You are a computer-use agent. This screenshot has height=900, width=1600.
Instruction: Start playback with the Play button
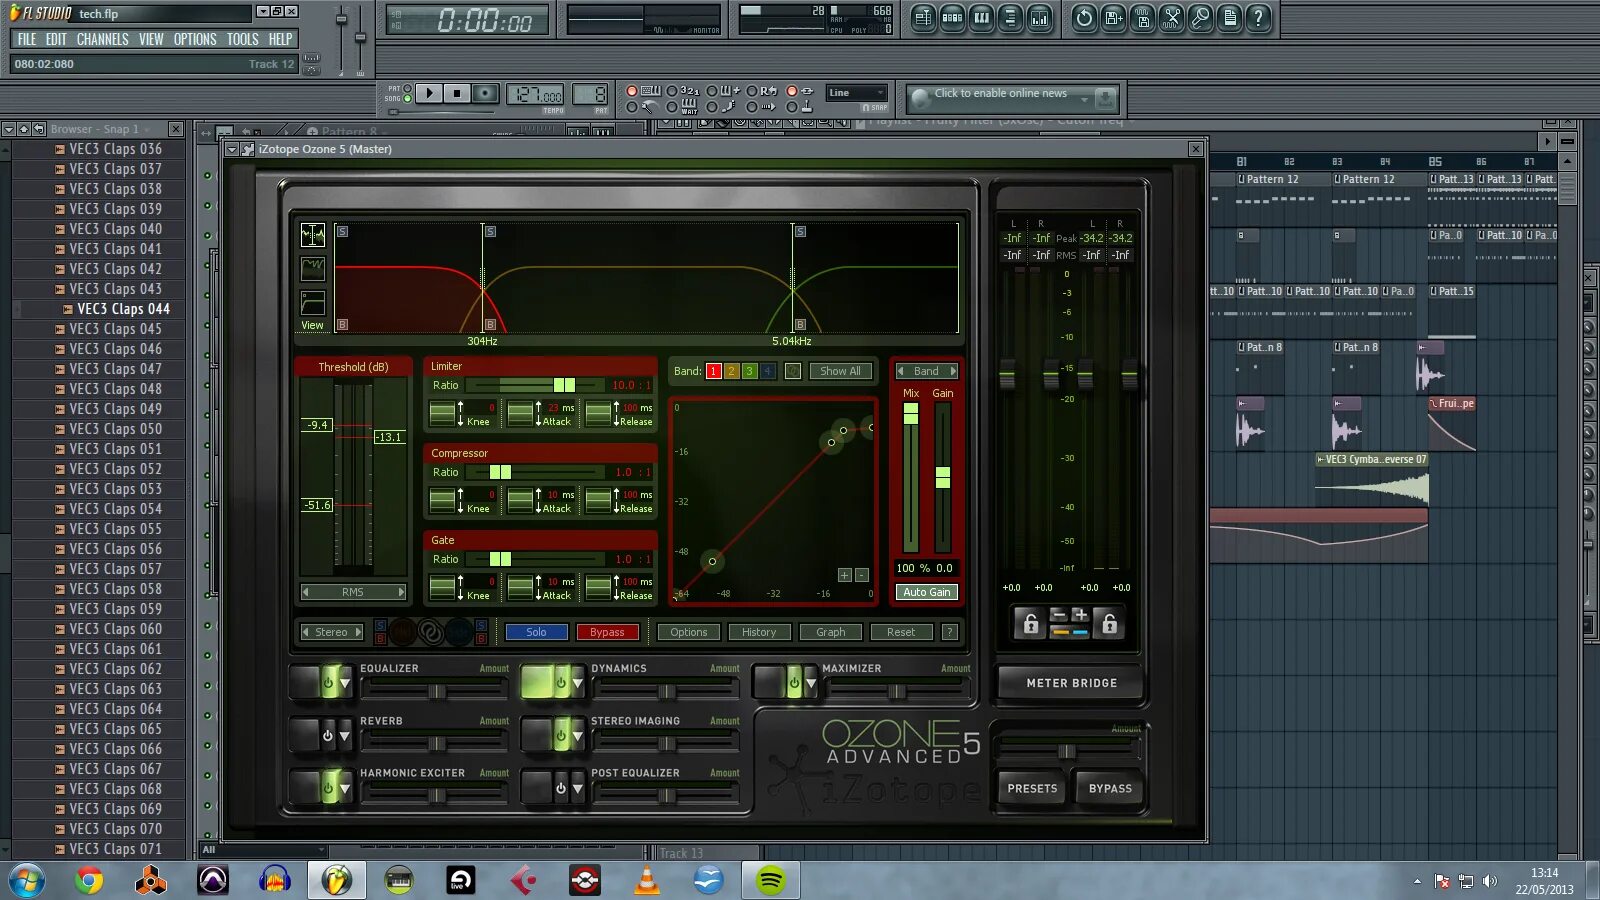click(x=429, y=93)
